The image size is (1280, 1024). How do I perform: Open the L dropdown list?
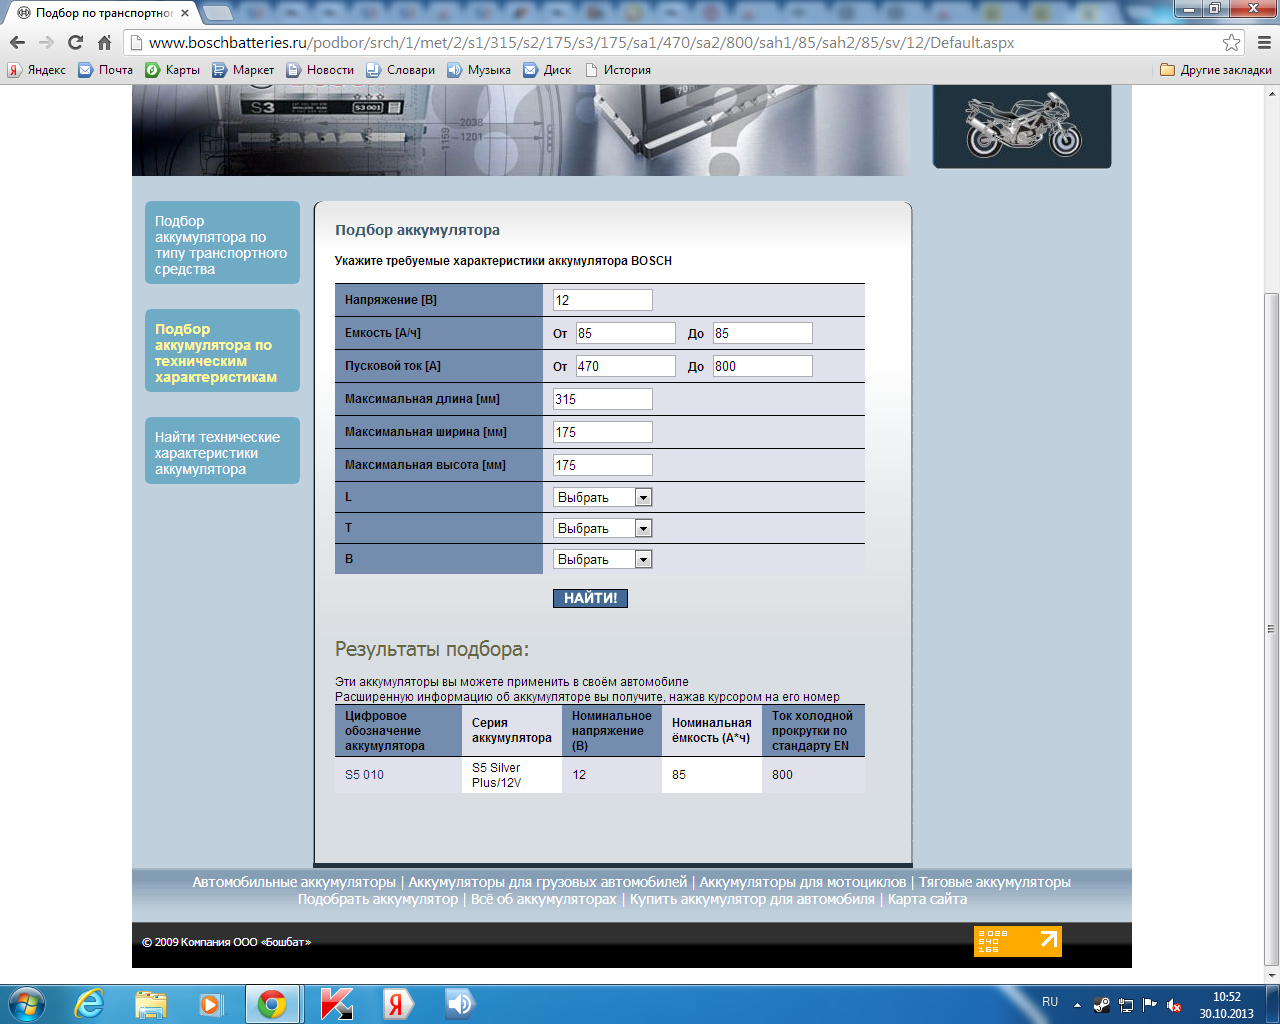[603, 497]
